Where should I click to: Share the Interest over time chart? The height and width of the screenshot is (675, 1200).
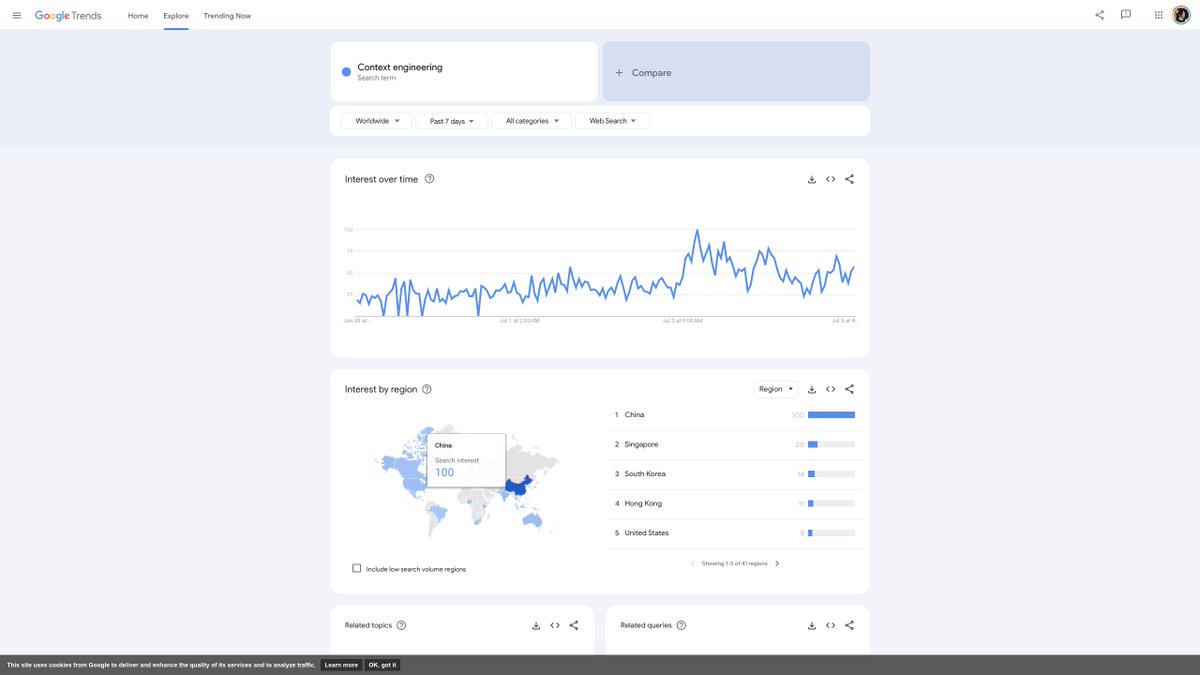pos(850,179)
